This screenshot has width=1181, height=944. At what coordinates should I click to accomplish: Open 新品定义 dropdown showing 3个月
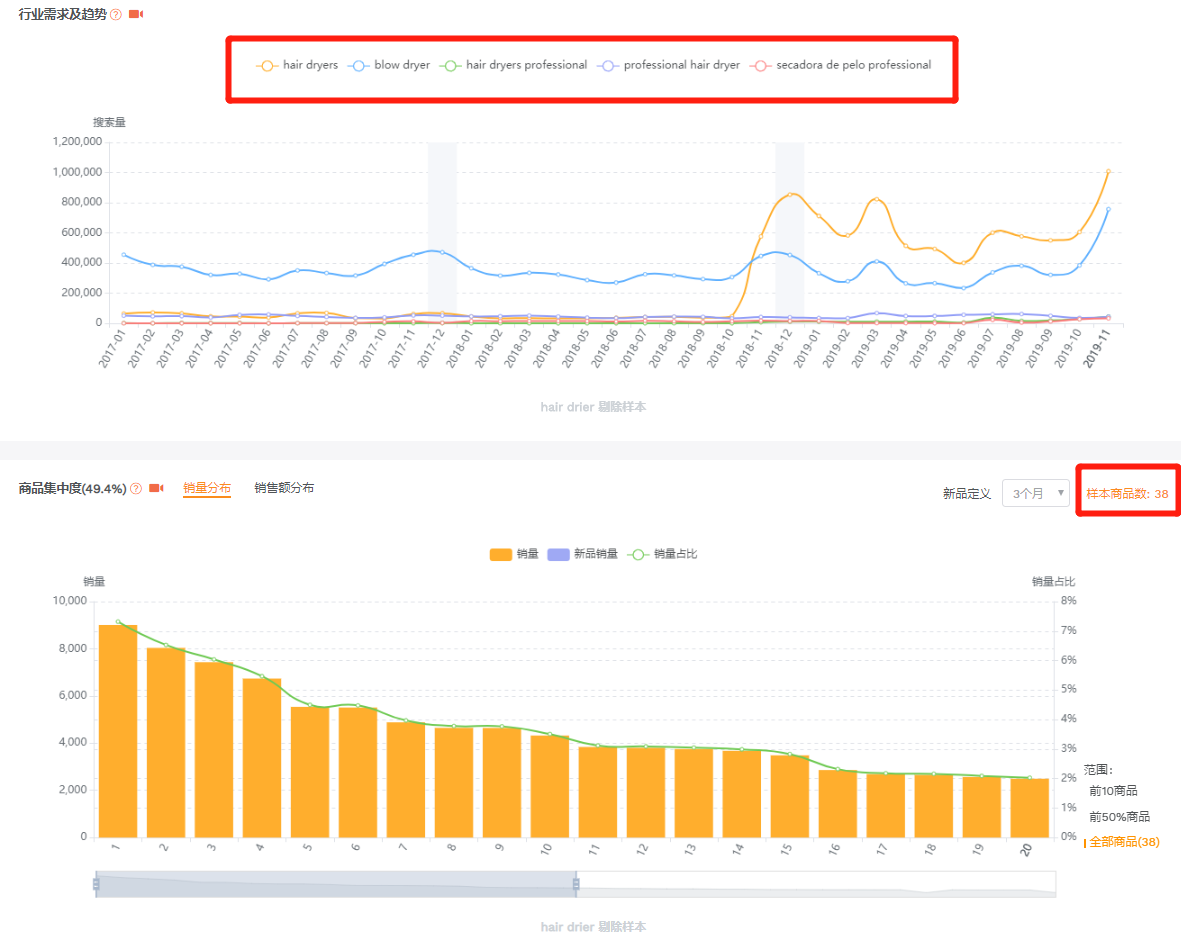point(1035,493)
